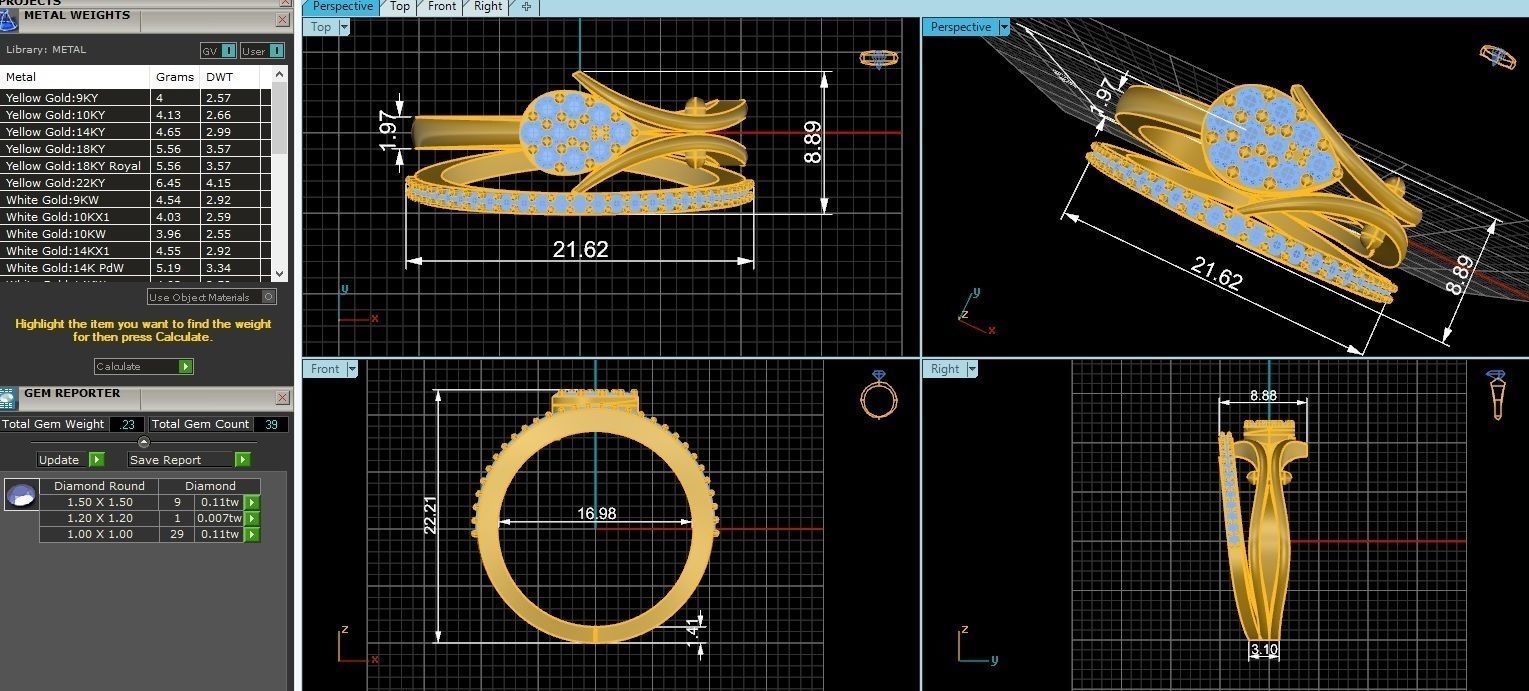Collapse Gem Reporter totals with round arrow
The height and width of the screenshot is (691, 1529).
click(x=143, y=442)
